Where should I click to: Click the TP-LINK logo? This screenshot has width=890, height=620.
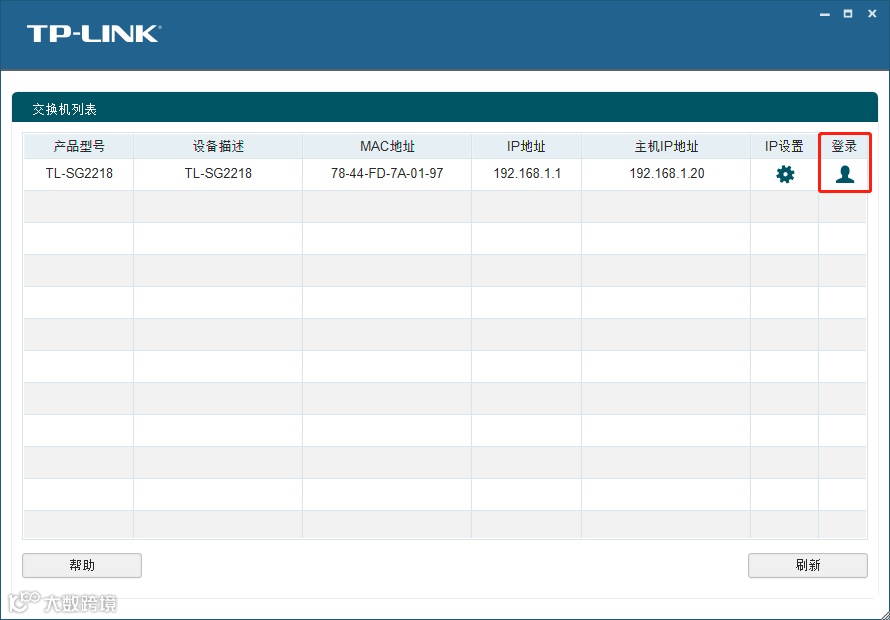94,33
